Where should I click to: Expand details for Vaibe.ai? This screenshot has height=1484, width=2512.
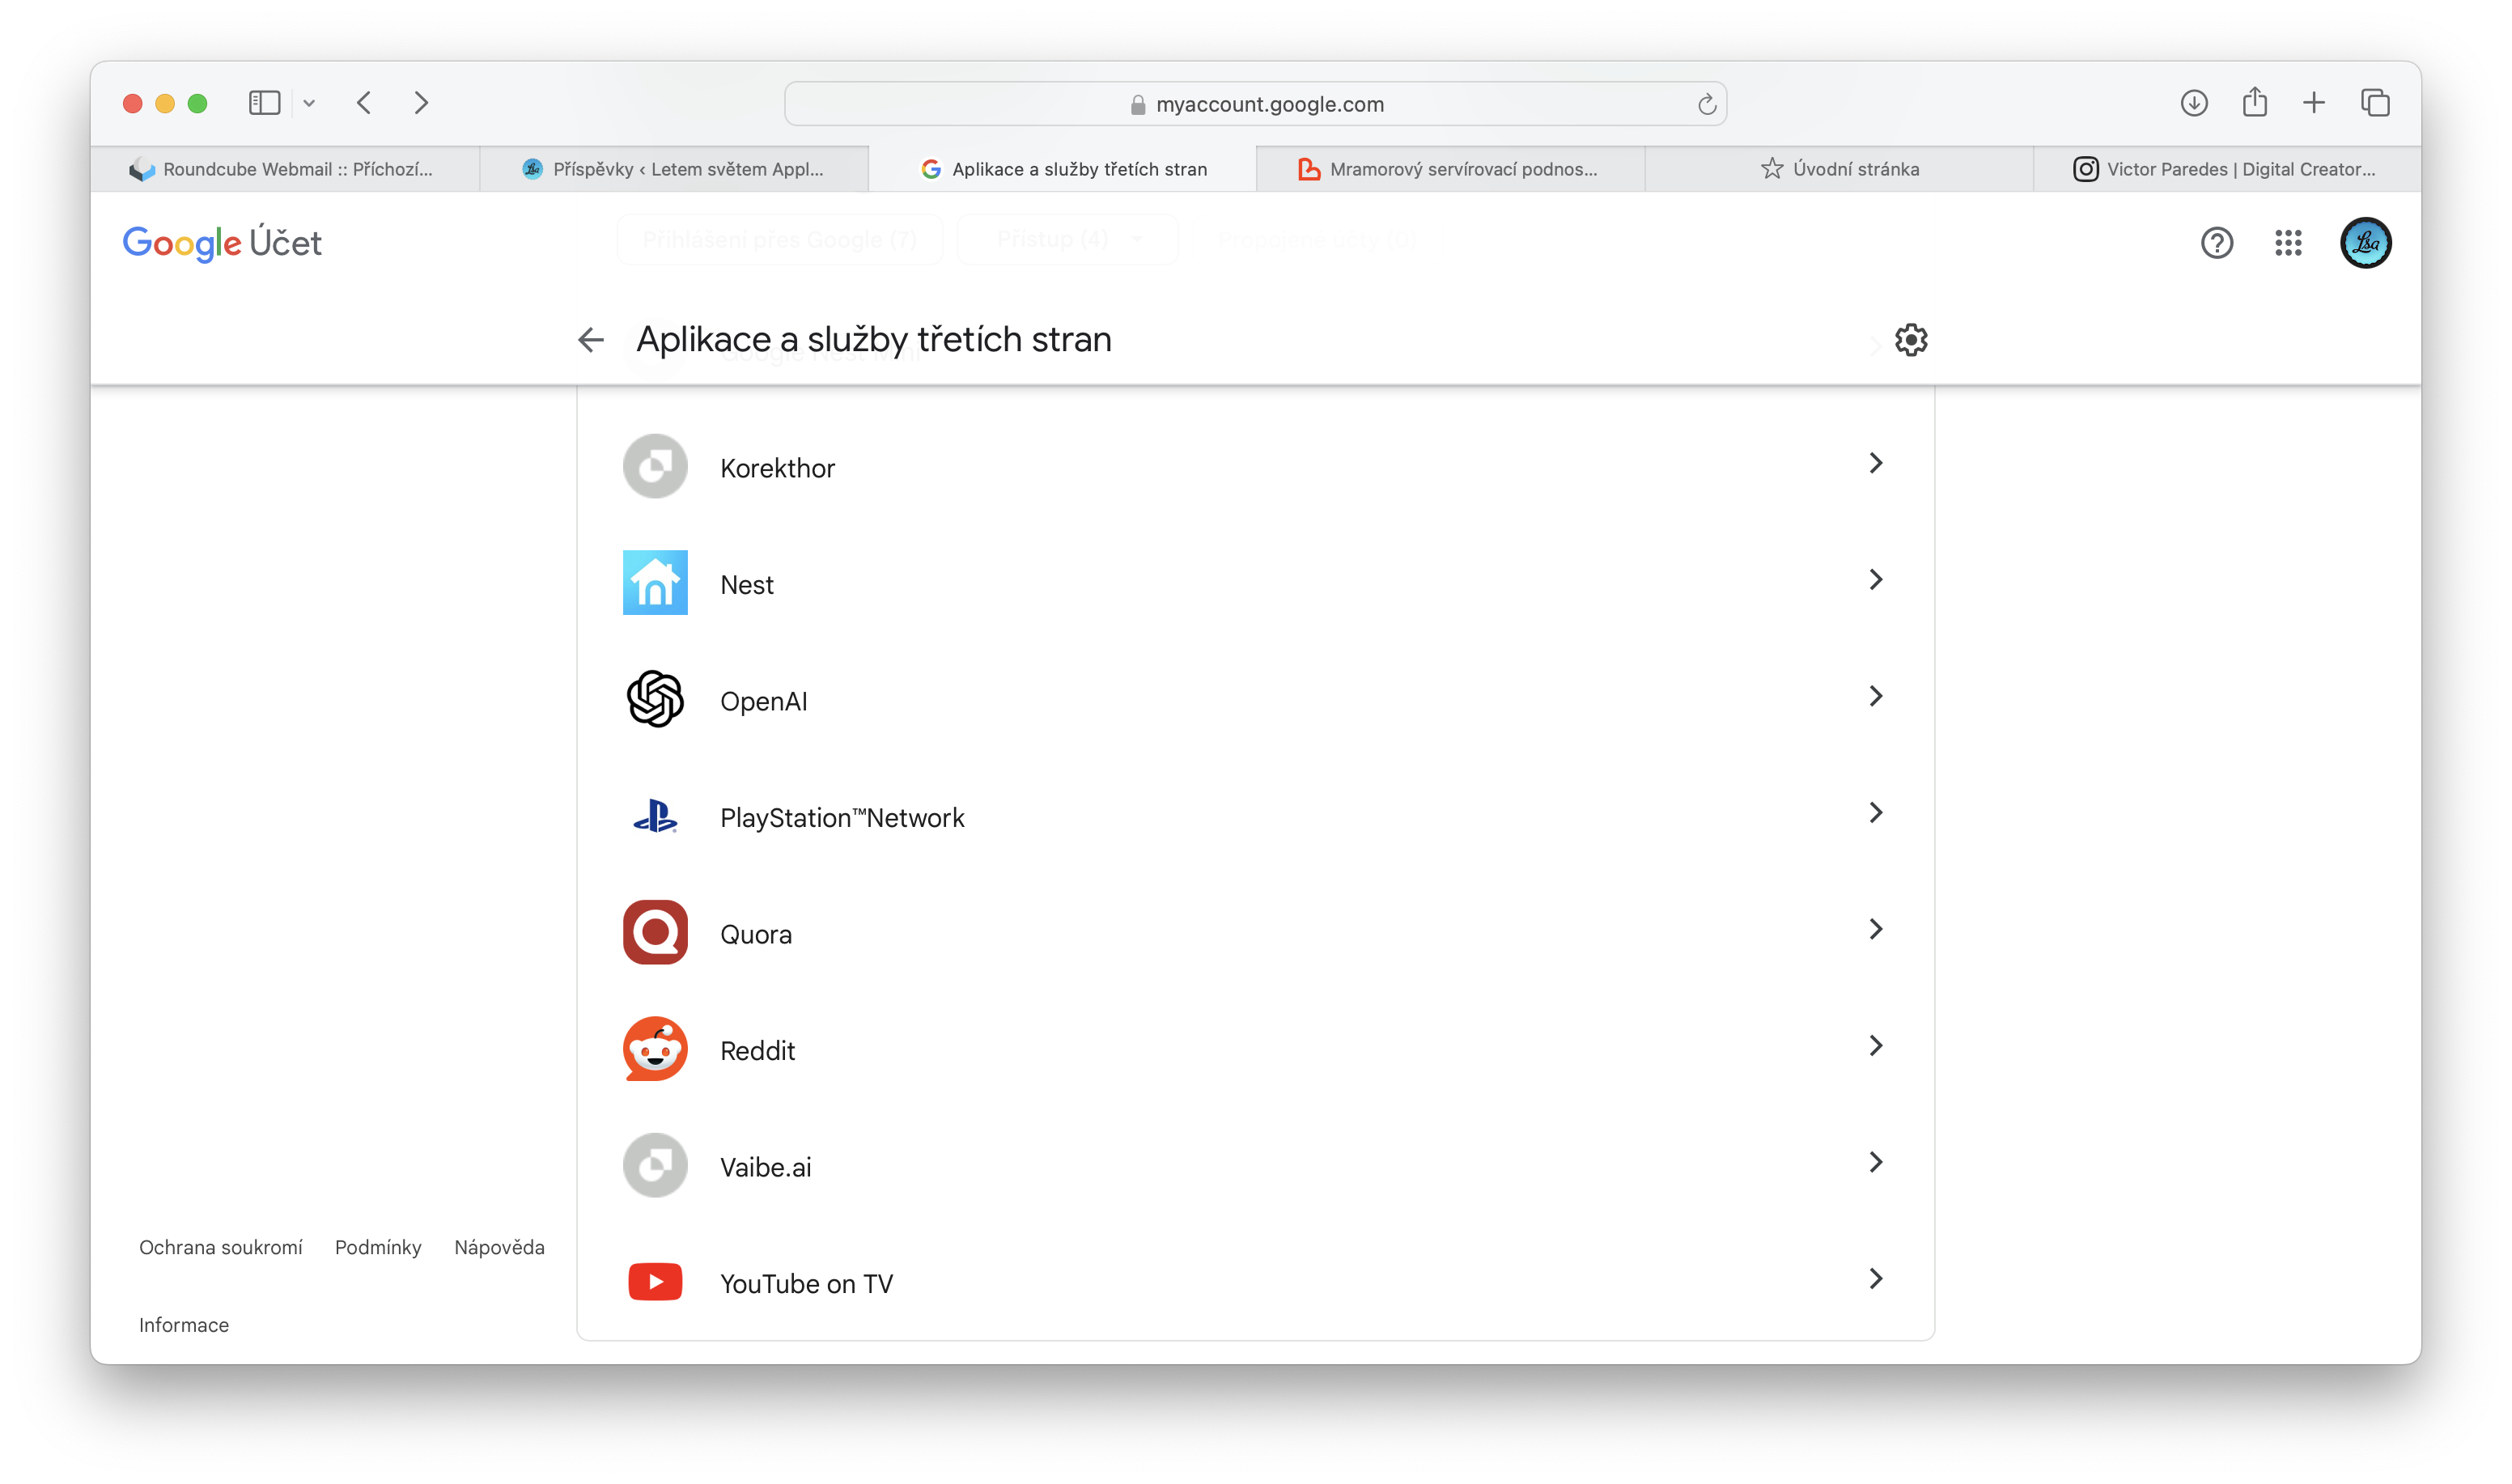pyautogui.click(x=1875, y=1162)
